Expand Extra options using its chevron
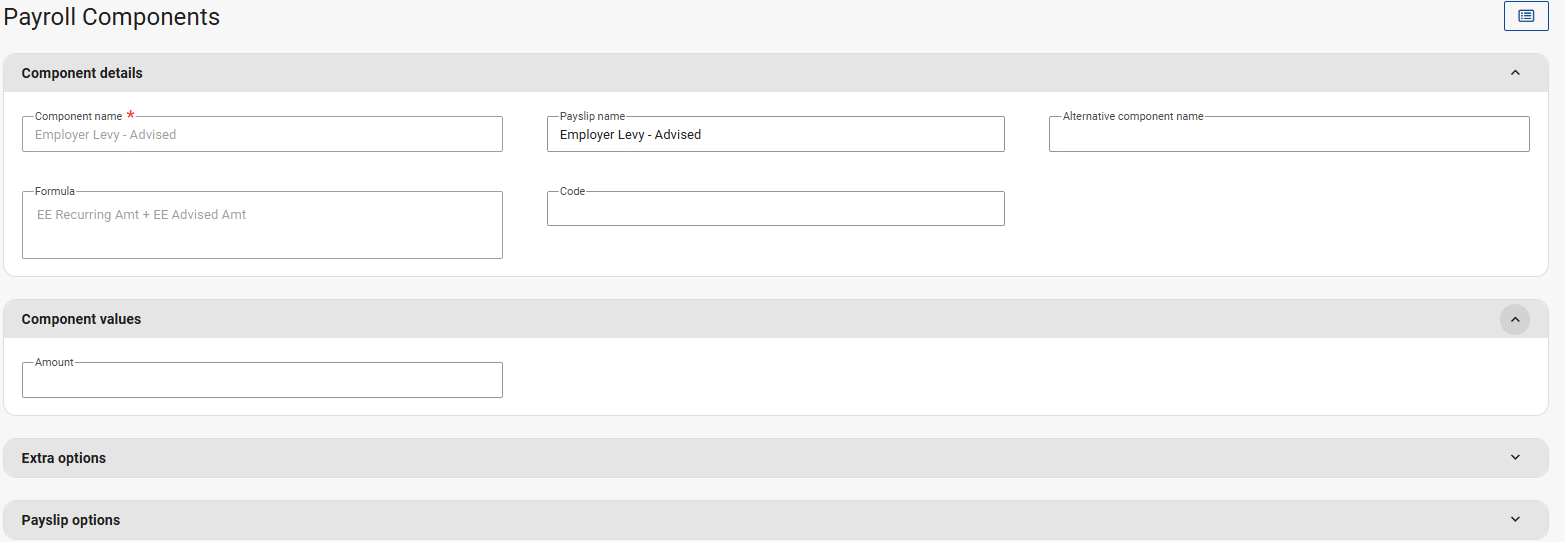Viewport: 1565px width, 542px height. pyautogui.click(x=1515, y=458)
